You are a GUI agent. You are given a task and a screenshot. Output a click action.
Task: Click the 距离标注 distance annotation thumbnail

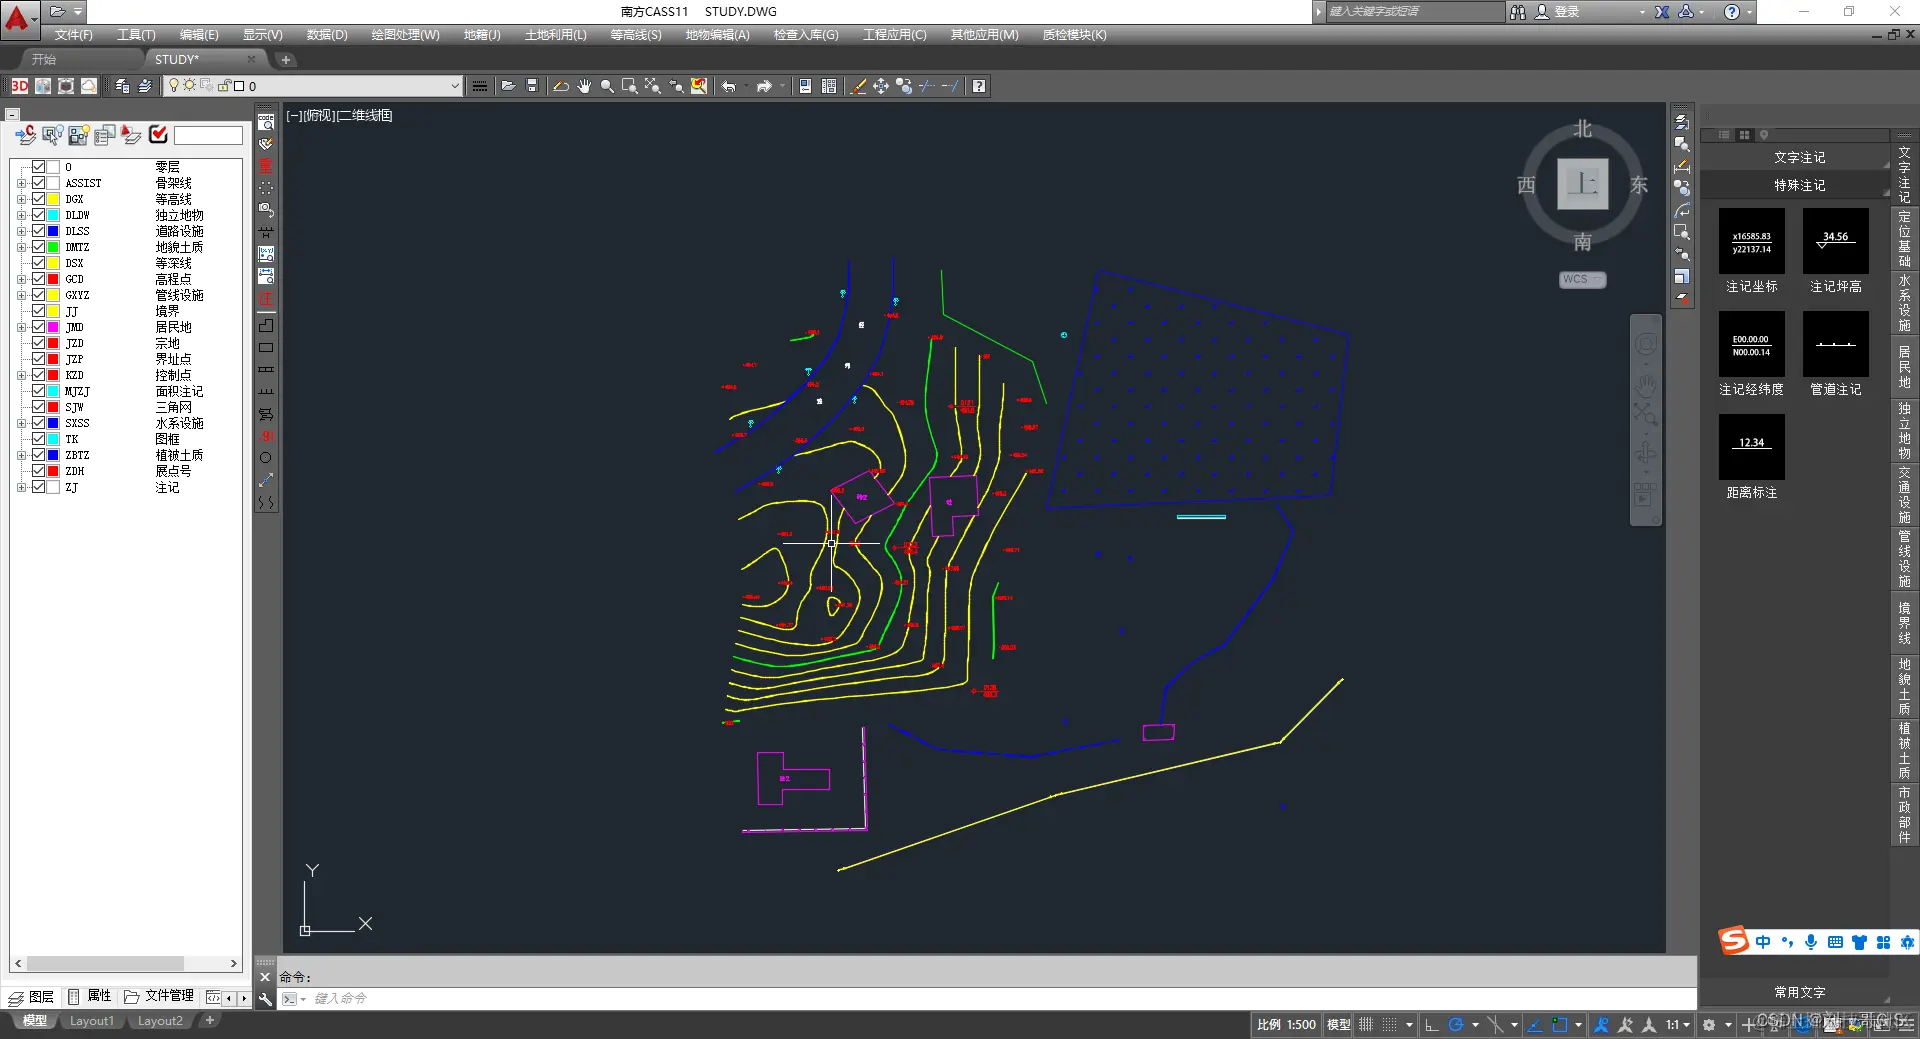click(x=1752, y=447)
